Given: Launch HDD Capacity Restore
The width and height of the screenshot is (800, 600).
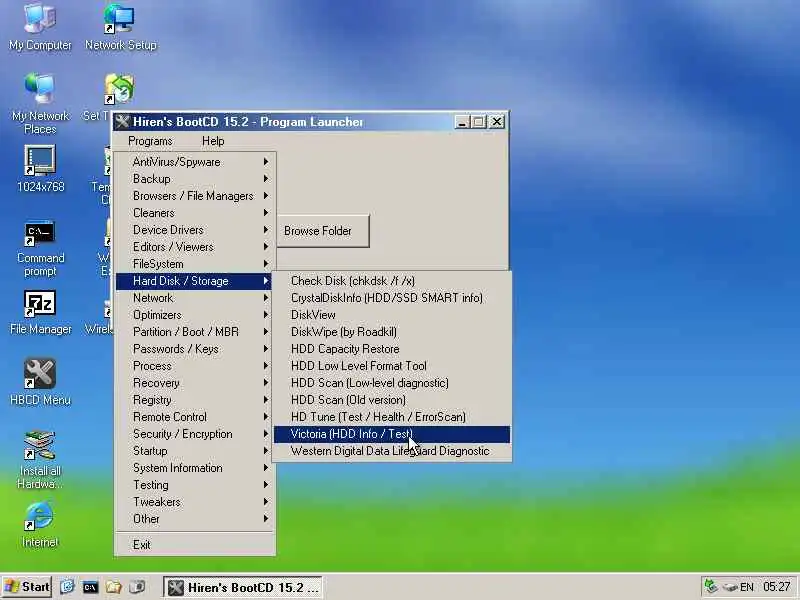Looking at the screenshot, I should [392, 349].
